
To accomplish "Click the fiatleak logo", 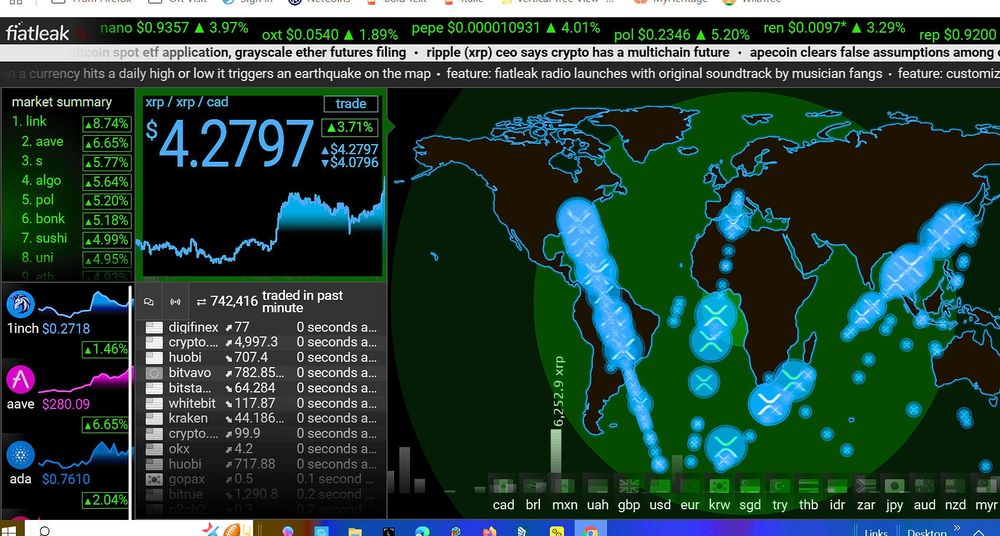I will (x=38, y=33).
